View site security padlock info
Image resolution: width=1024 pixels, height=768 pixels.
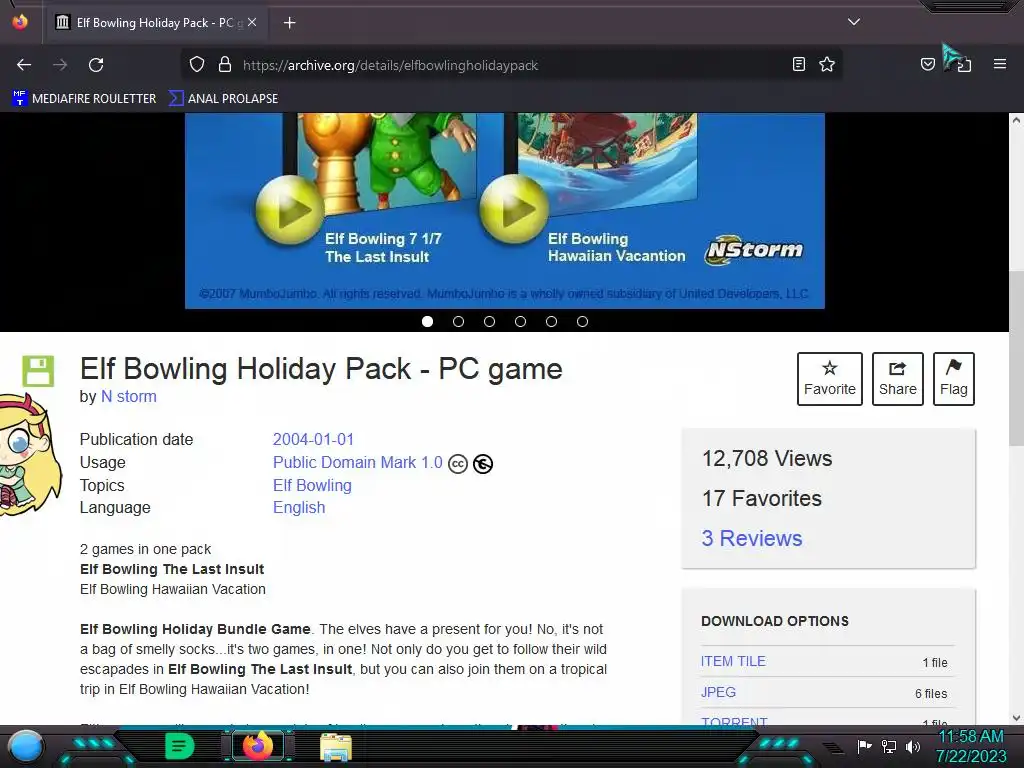(x=225, y=65)
